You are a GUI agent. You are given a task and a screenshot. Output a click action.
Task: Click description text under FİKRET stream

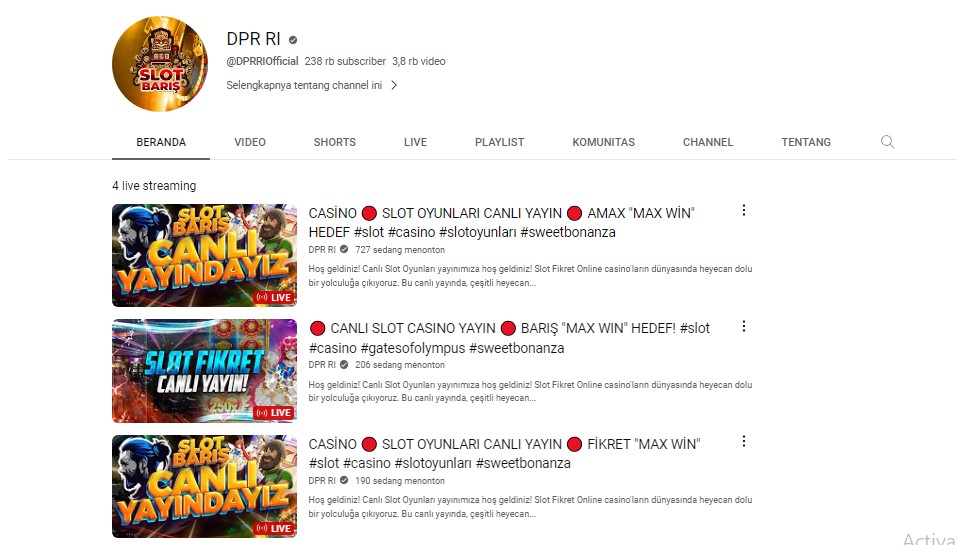coord(530,507)
